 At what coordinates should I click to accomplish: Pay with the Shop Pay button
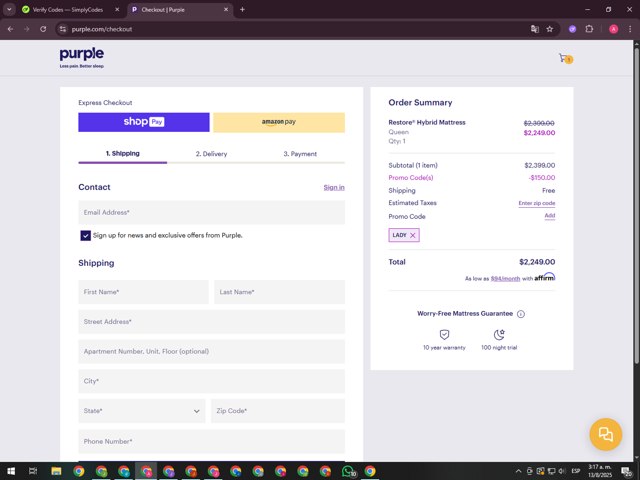pos(144,122)
